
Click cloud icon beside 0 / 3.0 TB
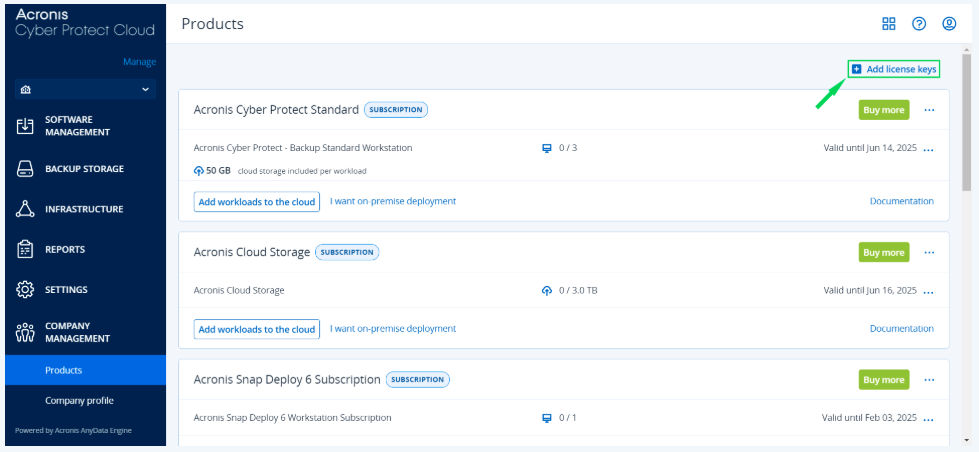(547, 290)
